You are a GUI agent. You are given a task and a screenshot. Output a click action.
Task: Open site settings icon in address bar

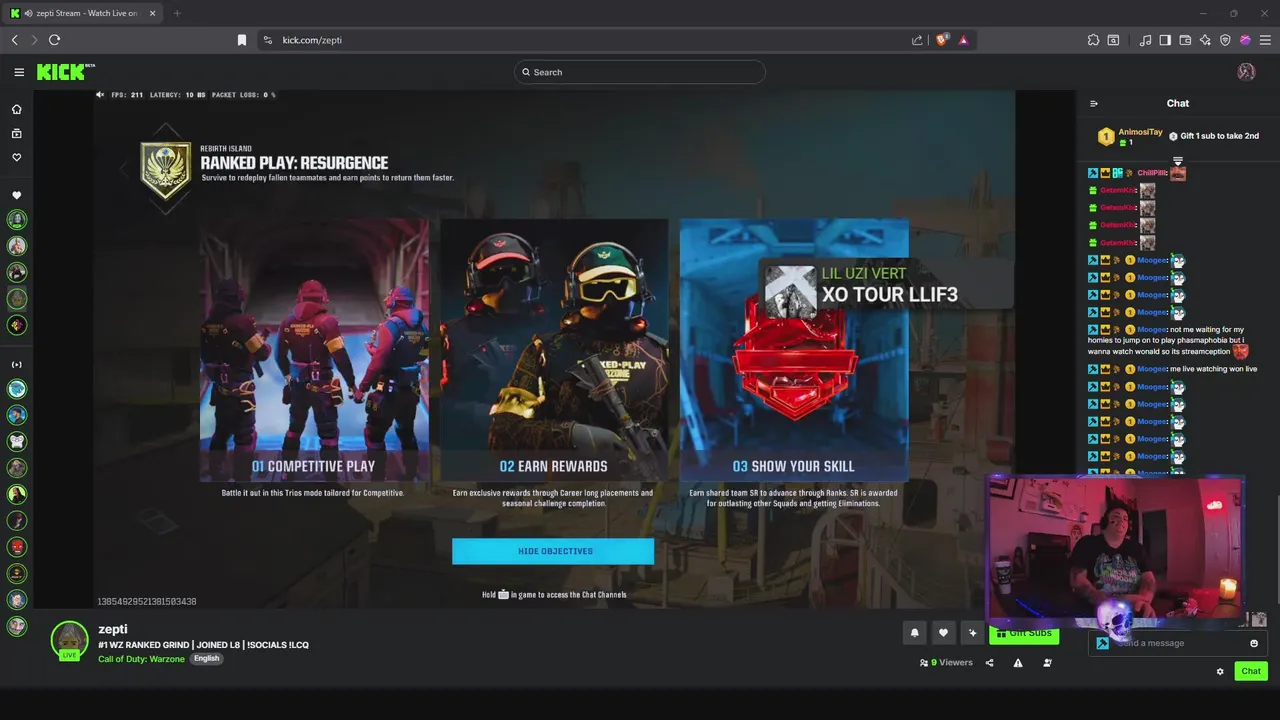(x=267, y=40)
